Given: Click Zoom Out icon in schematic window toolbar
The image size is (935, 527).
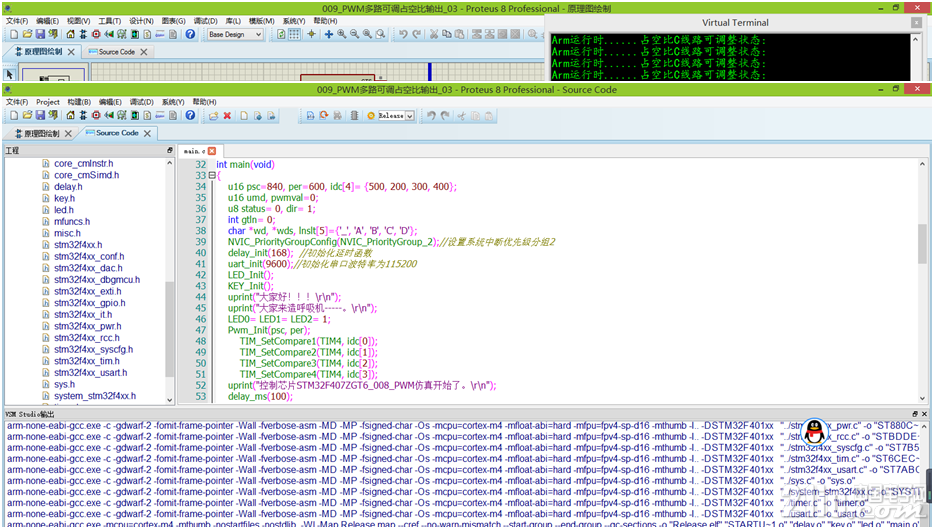Looking at the screenshot, I should pos(355,35).
